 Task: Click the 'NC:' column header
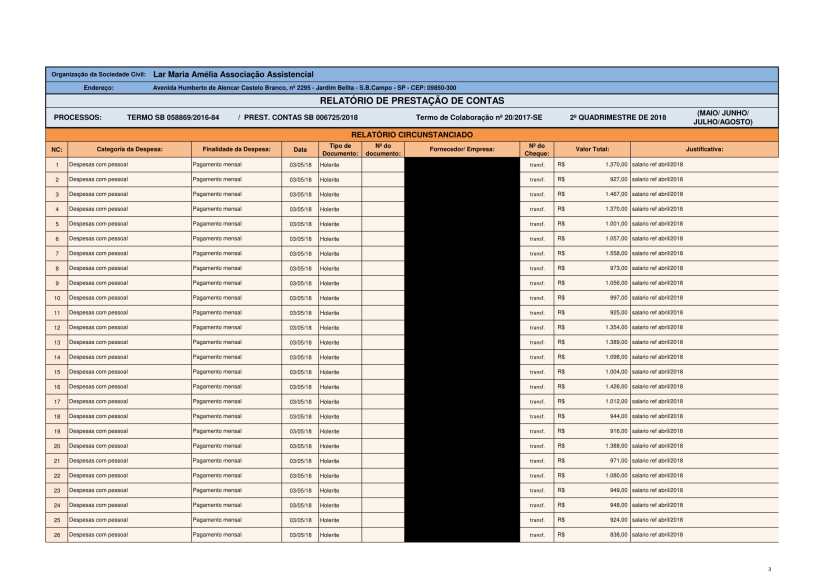(x=56, y=149)
